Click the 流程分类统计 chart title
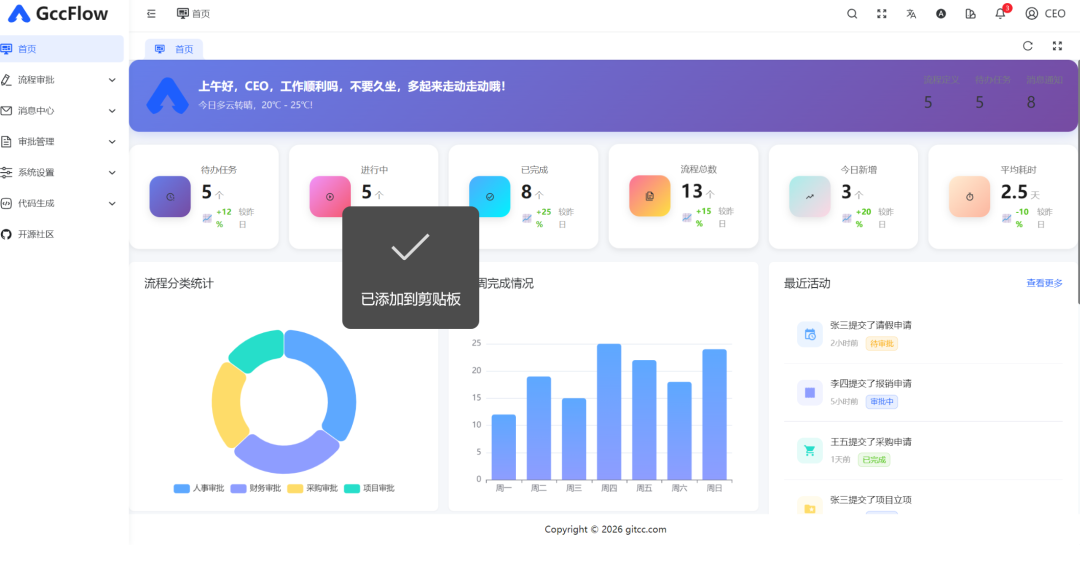The width and height of the screenshot is (1080, 569). click(x=178, y=283)
